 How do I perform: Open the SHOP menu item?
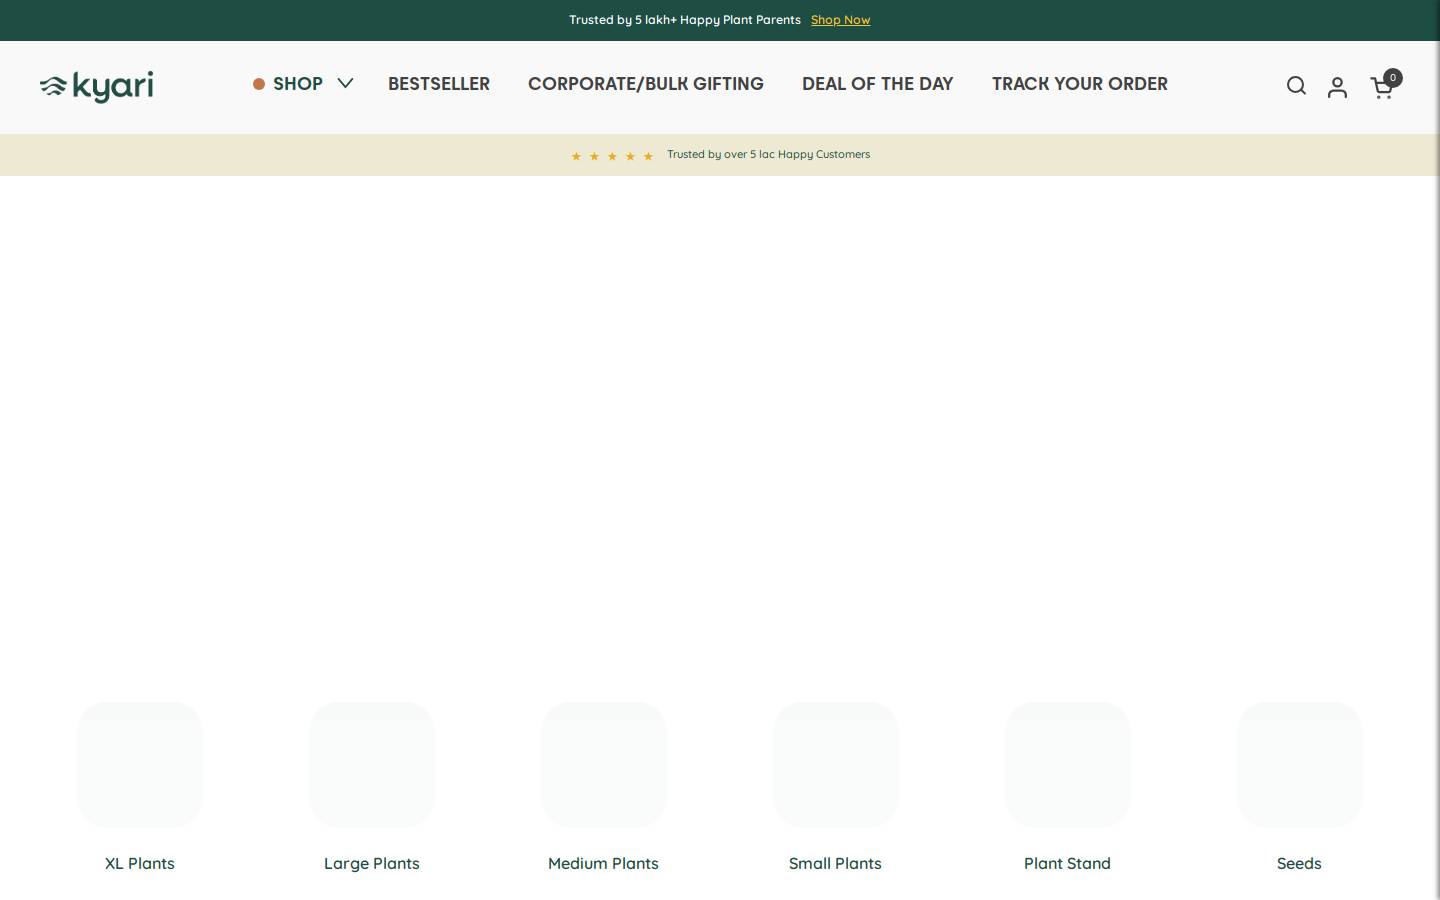(298, 84)
